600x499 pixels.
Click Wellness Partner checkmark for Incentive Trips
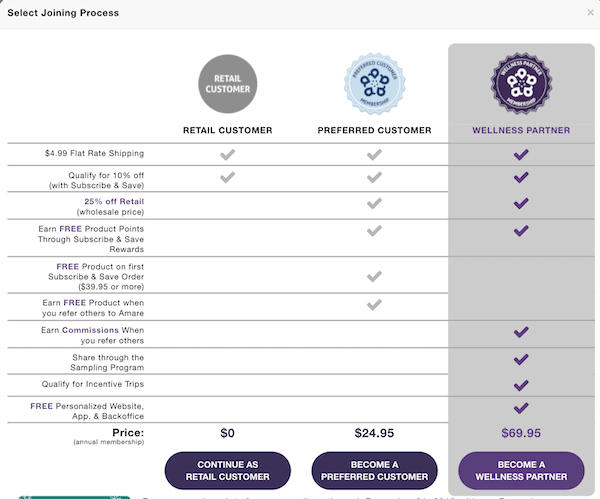521,385
